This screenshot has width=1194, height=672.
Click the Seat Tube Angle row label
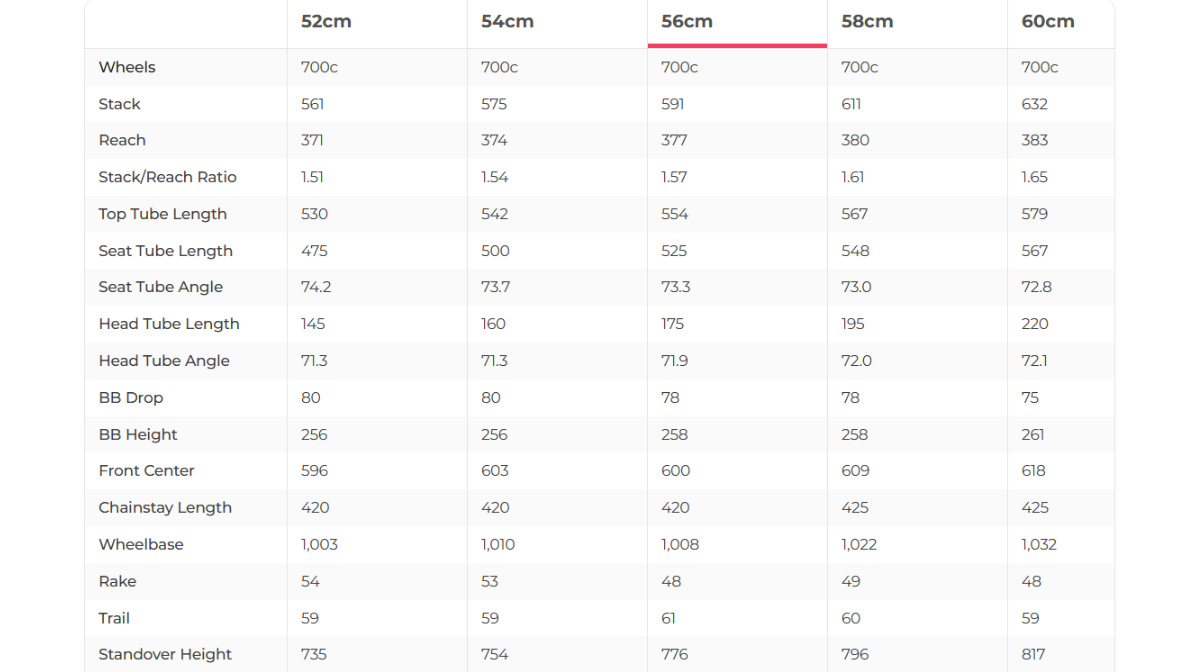click(x=160, y=287)
